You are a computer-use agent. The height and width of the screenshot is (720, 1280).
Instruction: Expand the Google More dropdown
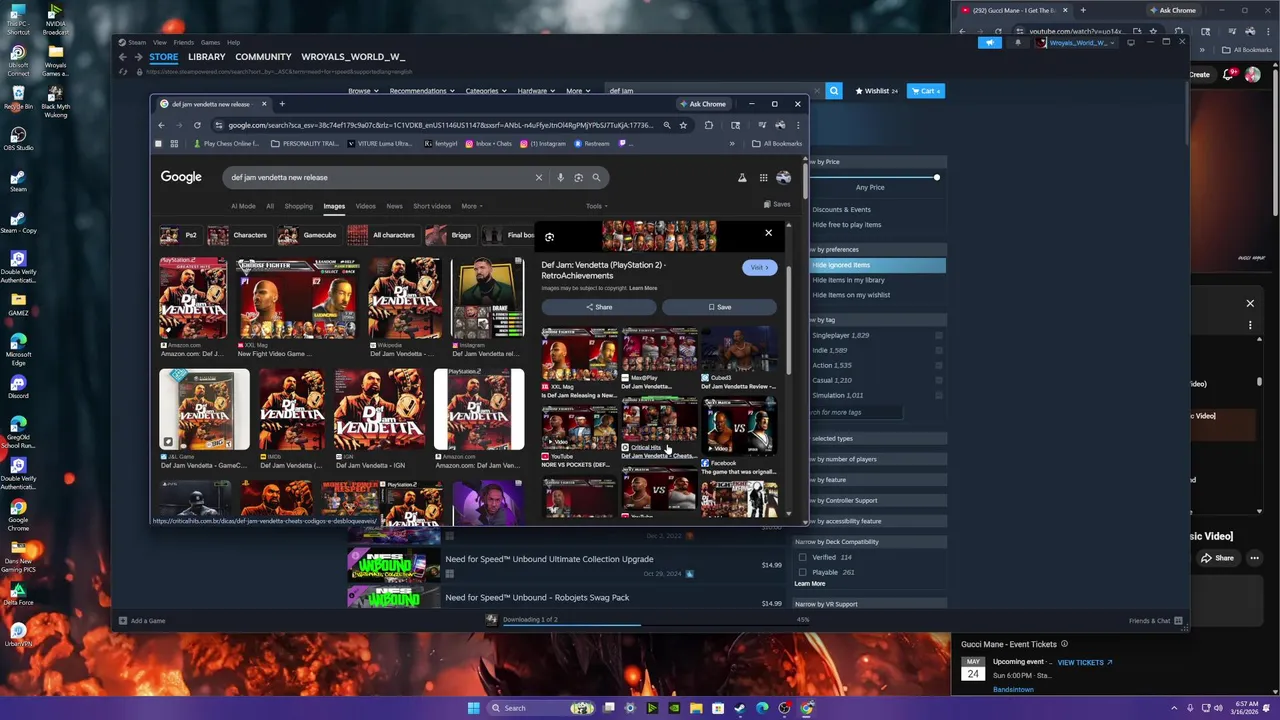coord(471,206)
